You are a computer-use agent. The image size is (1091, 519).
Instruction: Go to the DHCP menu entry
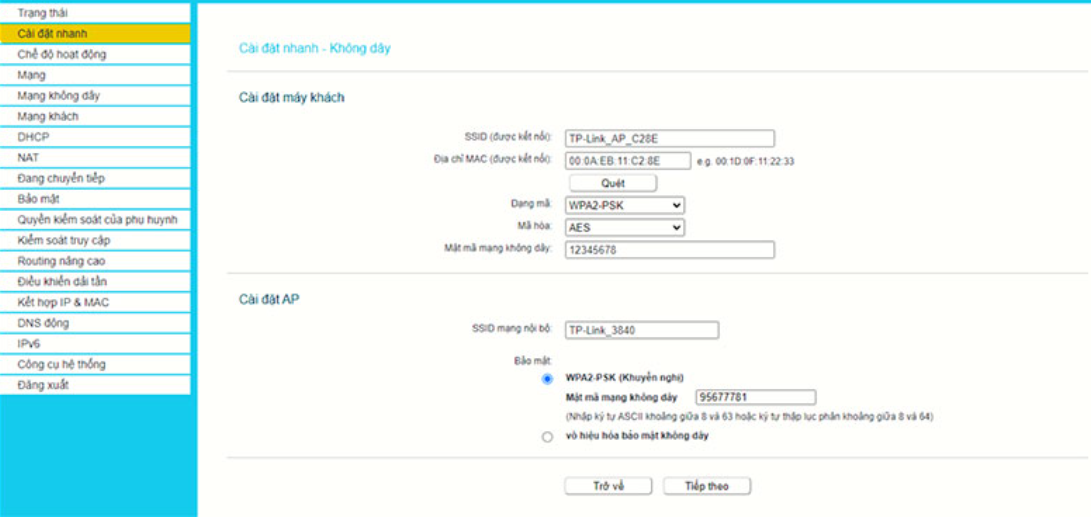95,137
